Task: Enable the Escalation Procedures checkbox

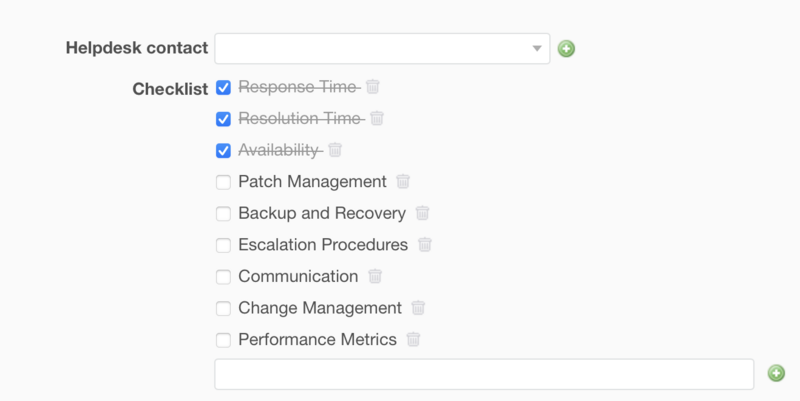Action: [x=223, y=245]
